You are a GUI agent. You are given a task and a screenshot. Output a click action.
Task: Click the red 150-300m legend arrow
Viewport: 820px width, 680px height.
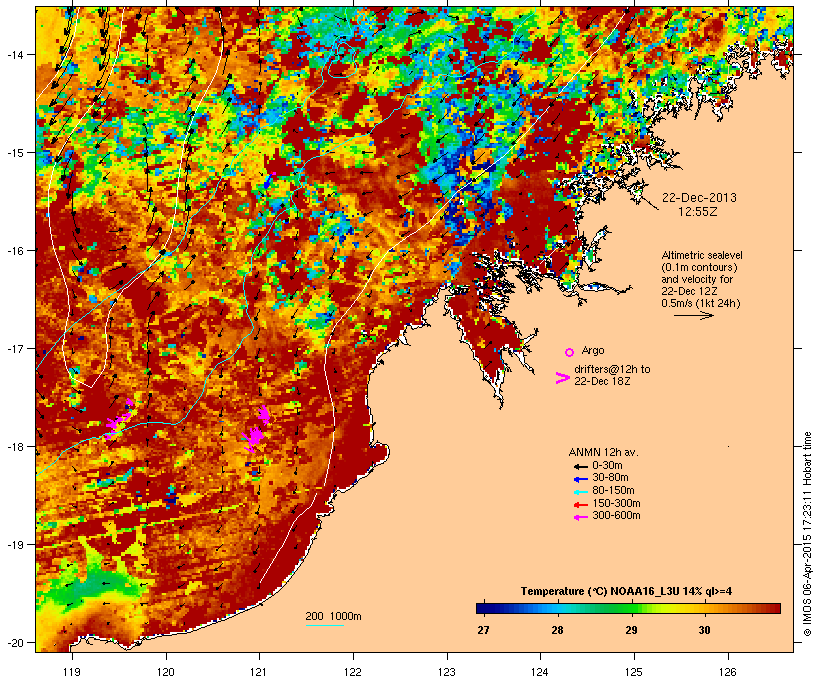pyautogui.click(x=581, y=505)
